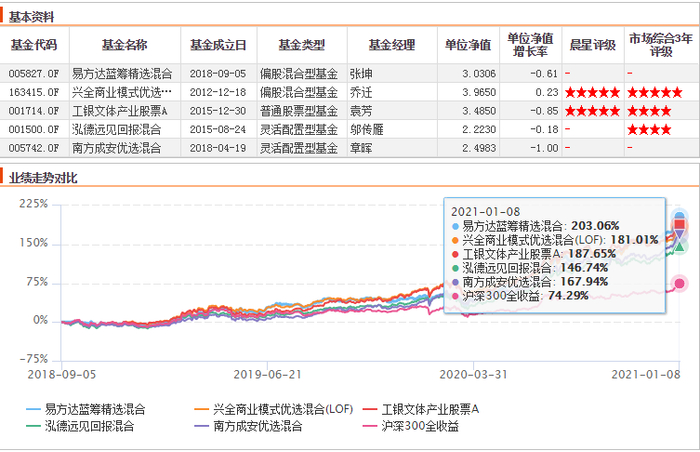The width and height of the screenshot is (700, 452).
Task: Click growth rate -0.61
Action: tap(544, 74)
